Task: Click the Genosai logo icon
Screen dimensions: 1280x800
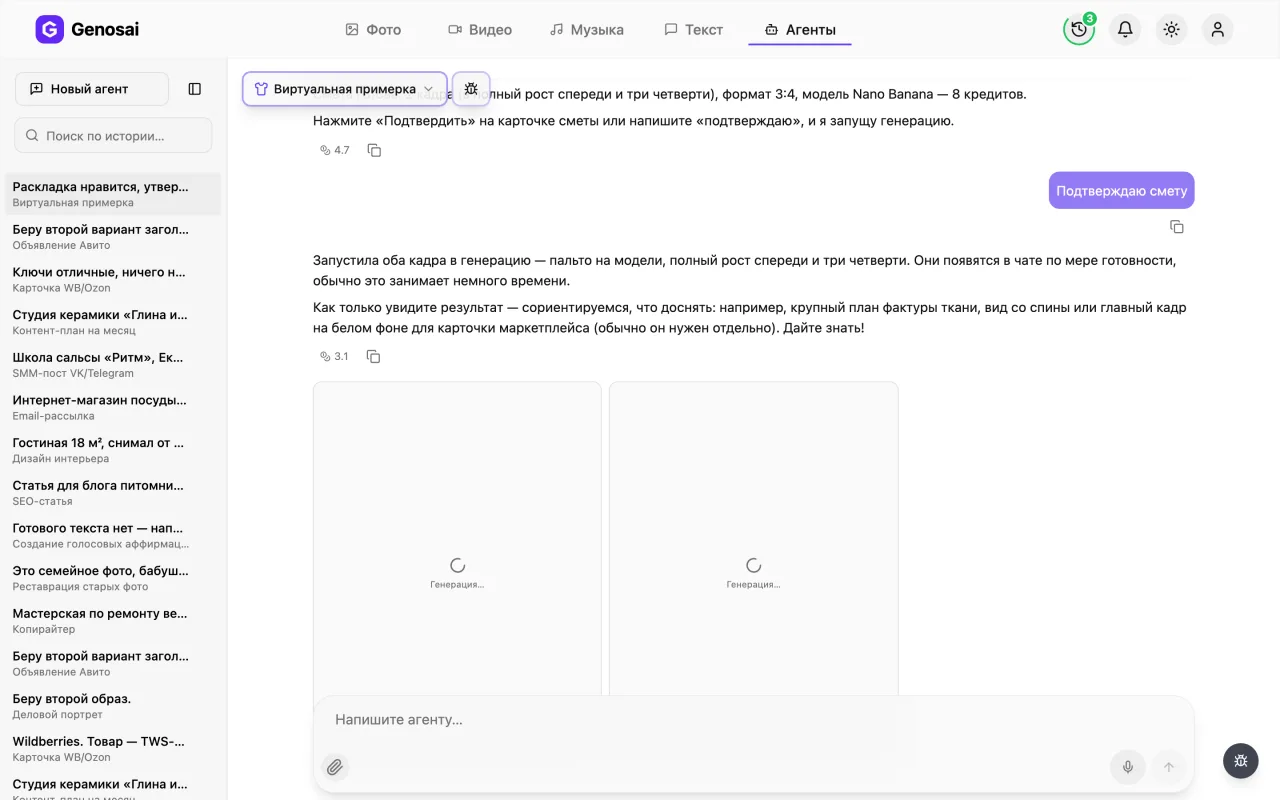Action: [x=49, y=29]
